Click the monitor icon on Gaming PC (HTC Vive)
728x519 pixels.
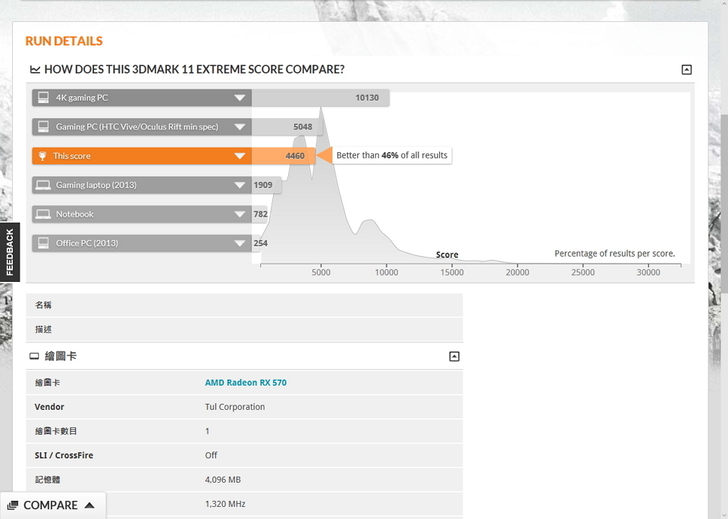[x=42, y=127]
